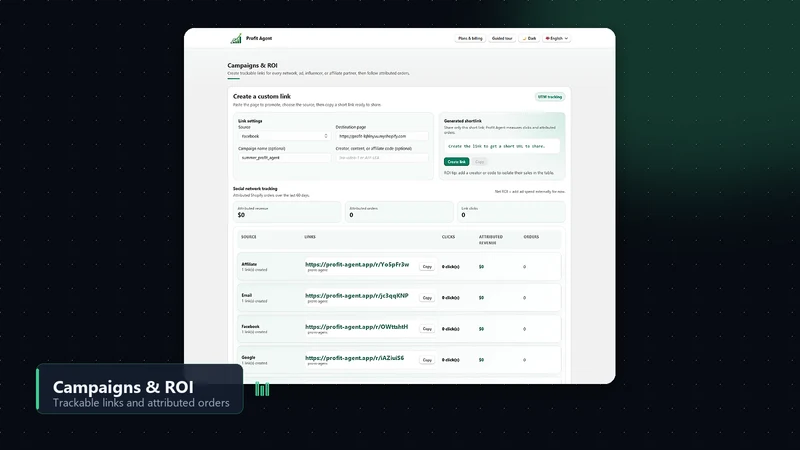Click the Facebook source name in table
Image resolution: width=800 pixels, height=450 pixels.
point(251,326)
